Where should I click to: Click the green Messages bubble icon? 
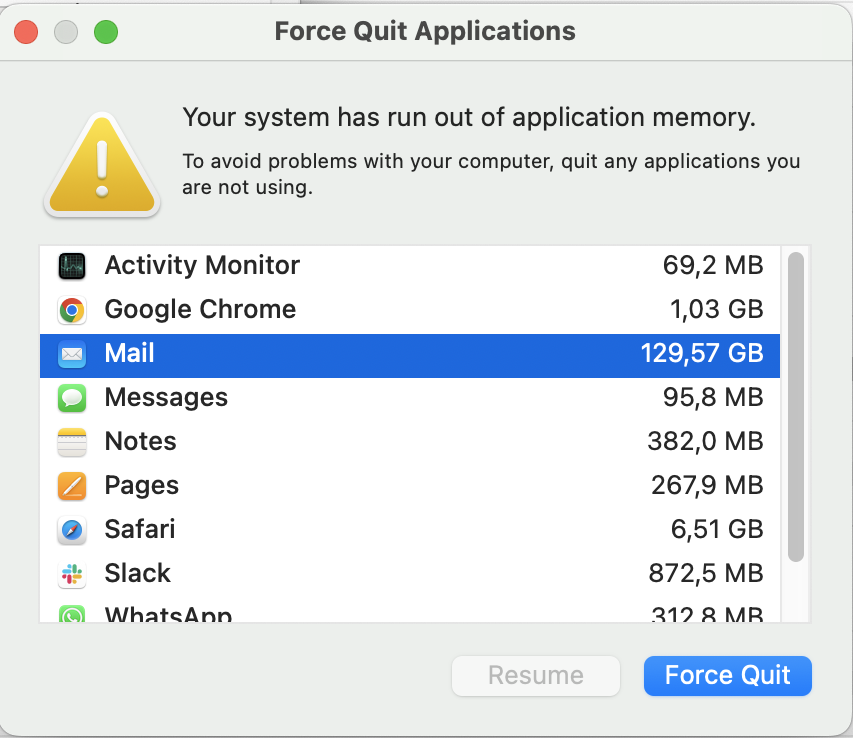[72, 398]
